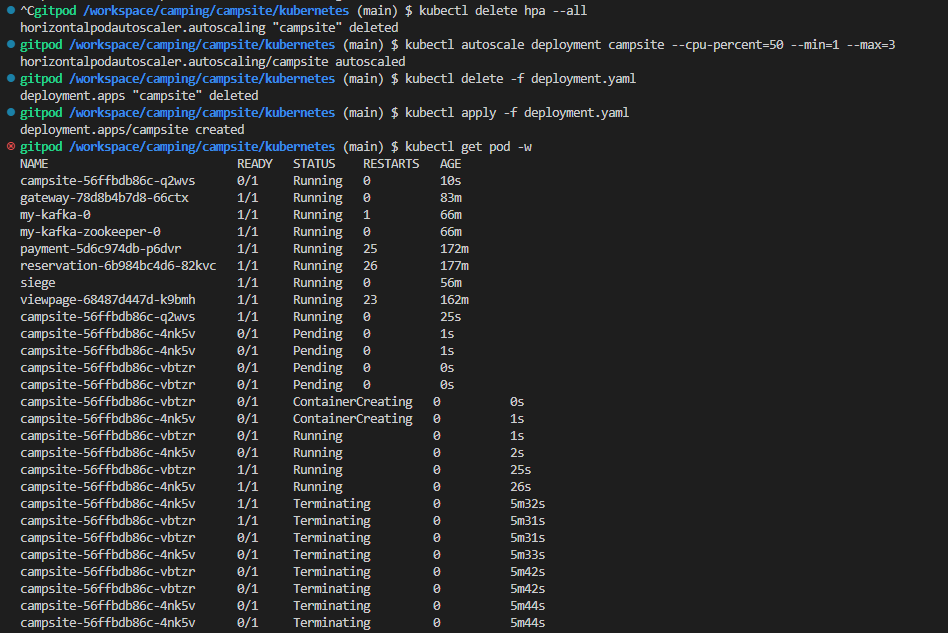948x633 pixels.
Task: Click the age value '5m33s'
Action: 527,554
